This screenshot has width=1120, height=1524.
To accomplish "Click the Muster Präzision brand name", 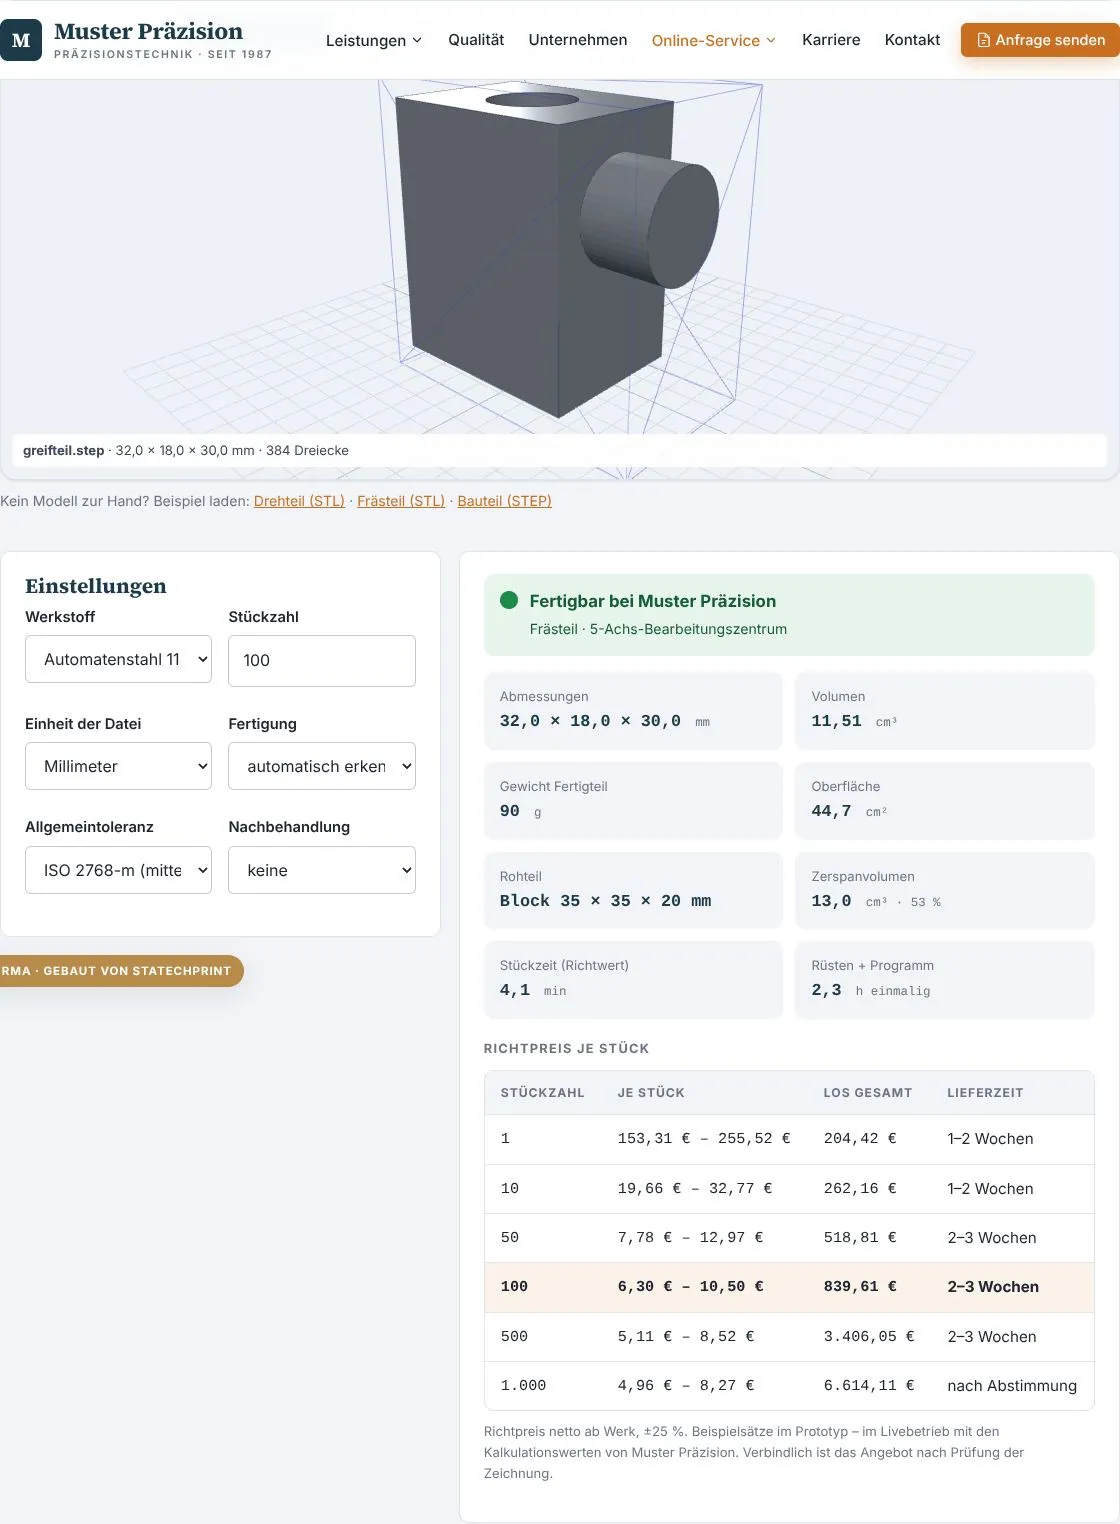I will [x=148, y=31].
